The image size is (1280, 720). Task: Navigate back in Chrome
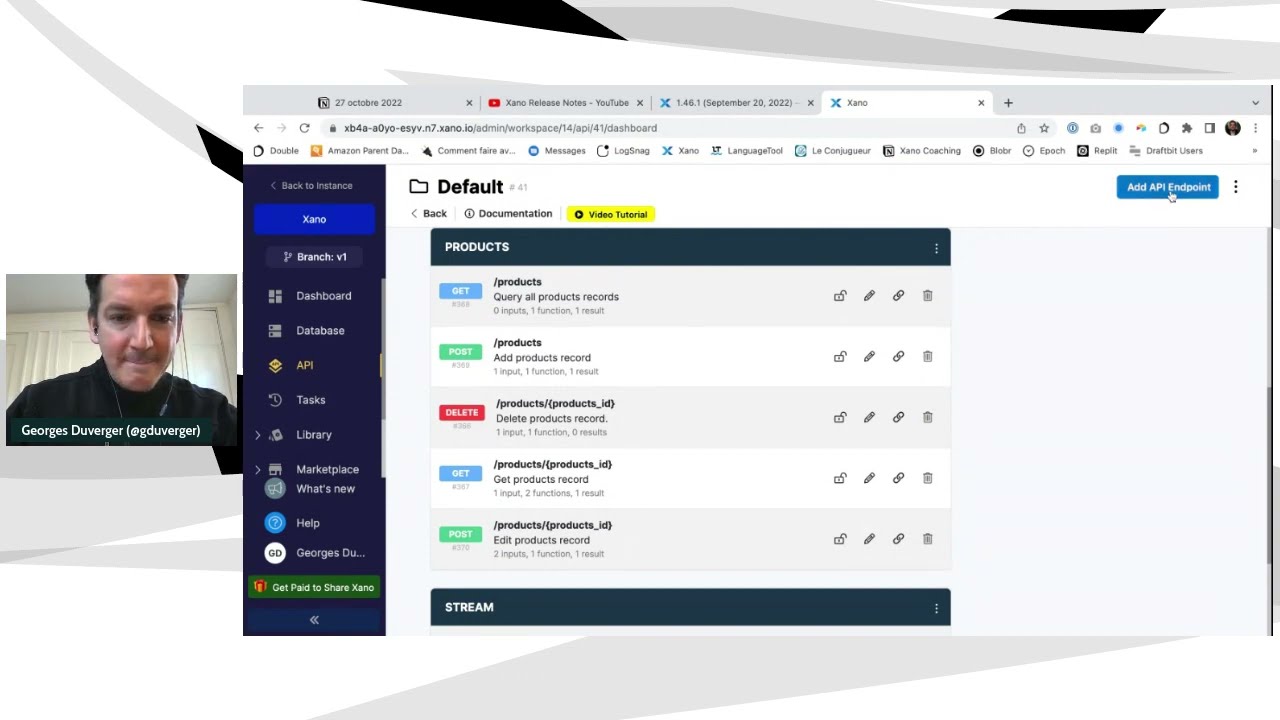(x=258, y=128)
